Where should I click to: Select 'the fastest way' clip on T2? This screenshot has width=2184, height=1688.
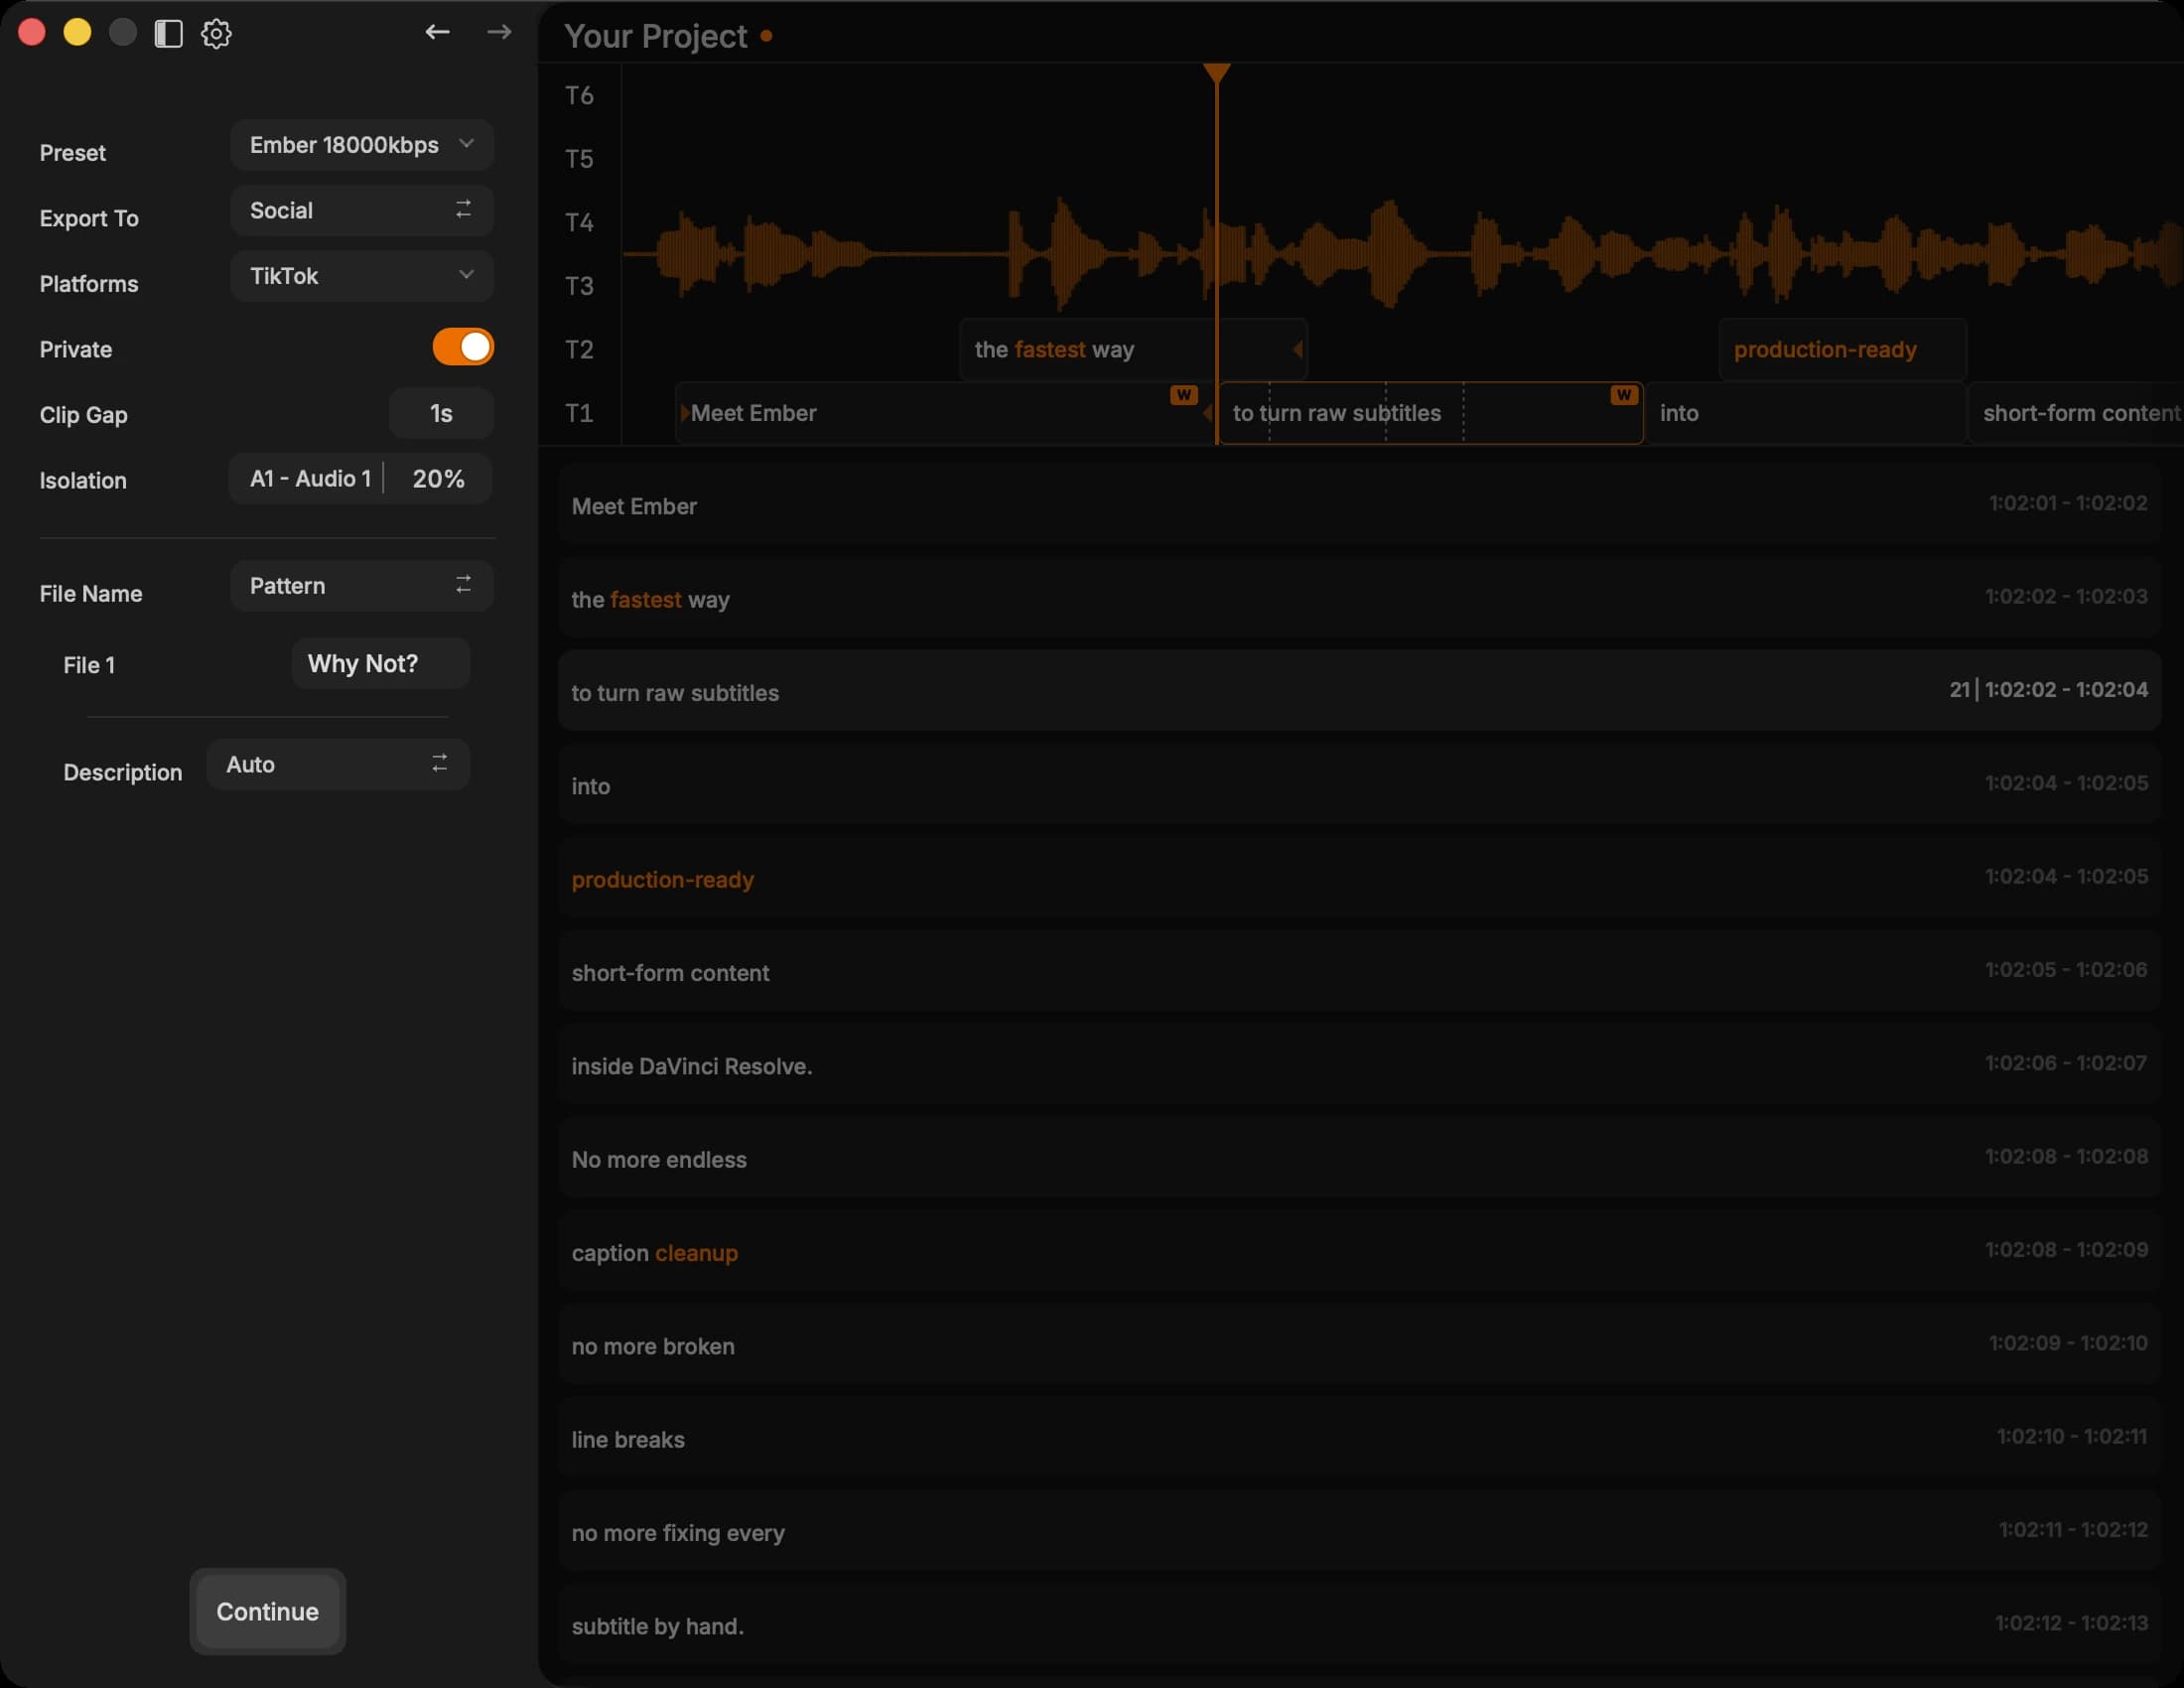1133,349
